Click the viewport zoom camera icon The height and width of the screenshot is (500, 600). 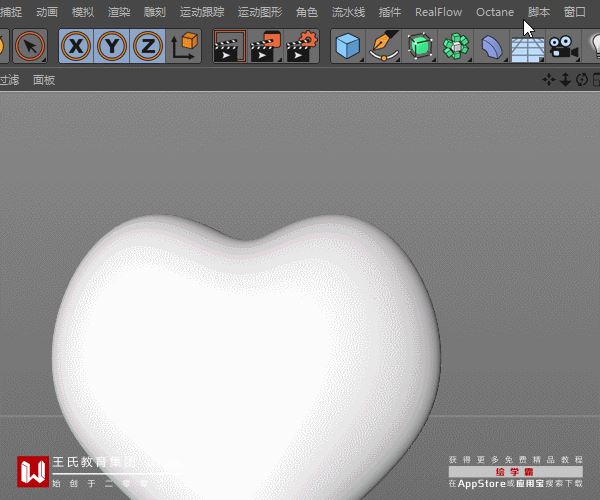565,80
